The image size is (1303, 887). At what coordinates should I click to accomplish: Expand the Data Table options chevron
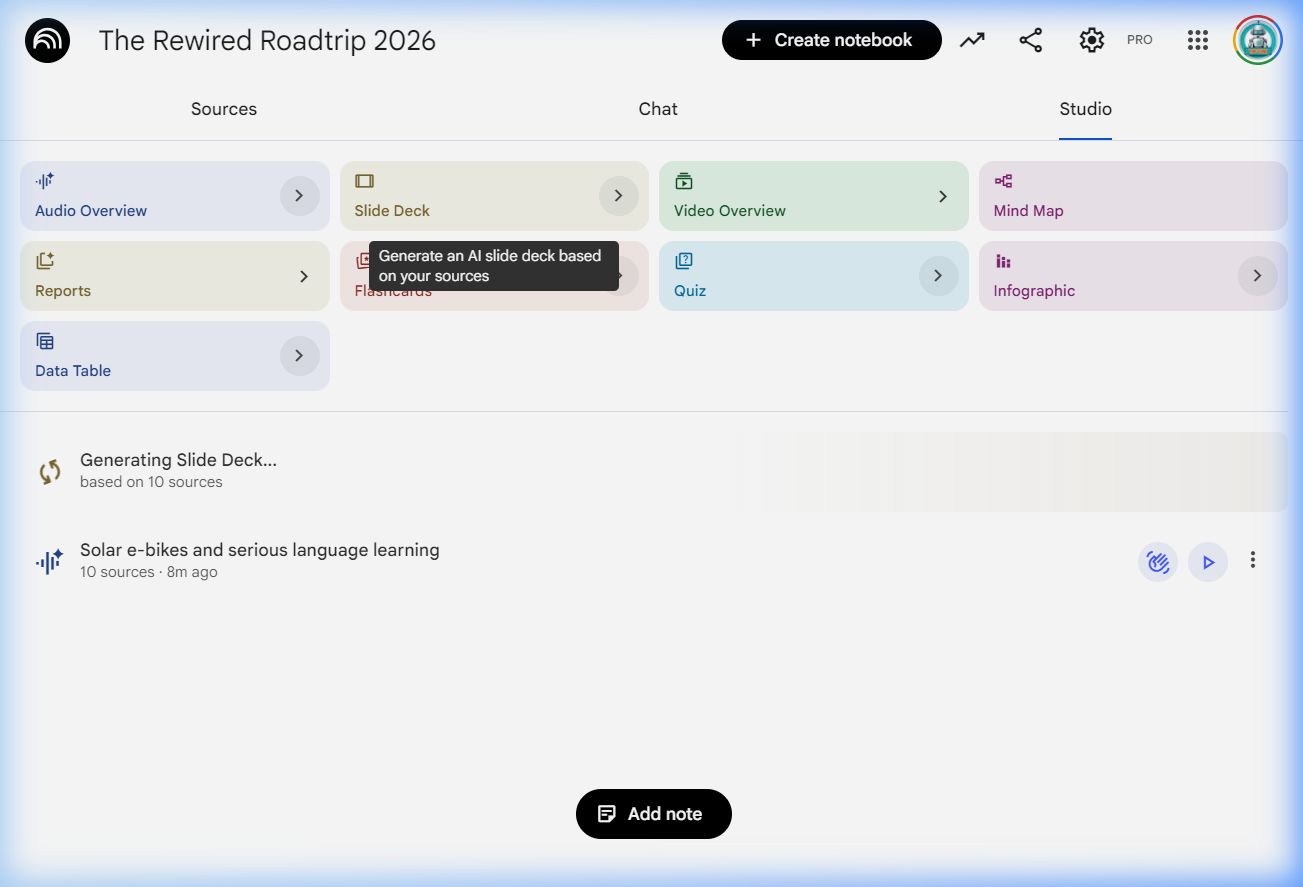point(299,356)
